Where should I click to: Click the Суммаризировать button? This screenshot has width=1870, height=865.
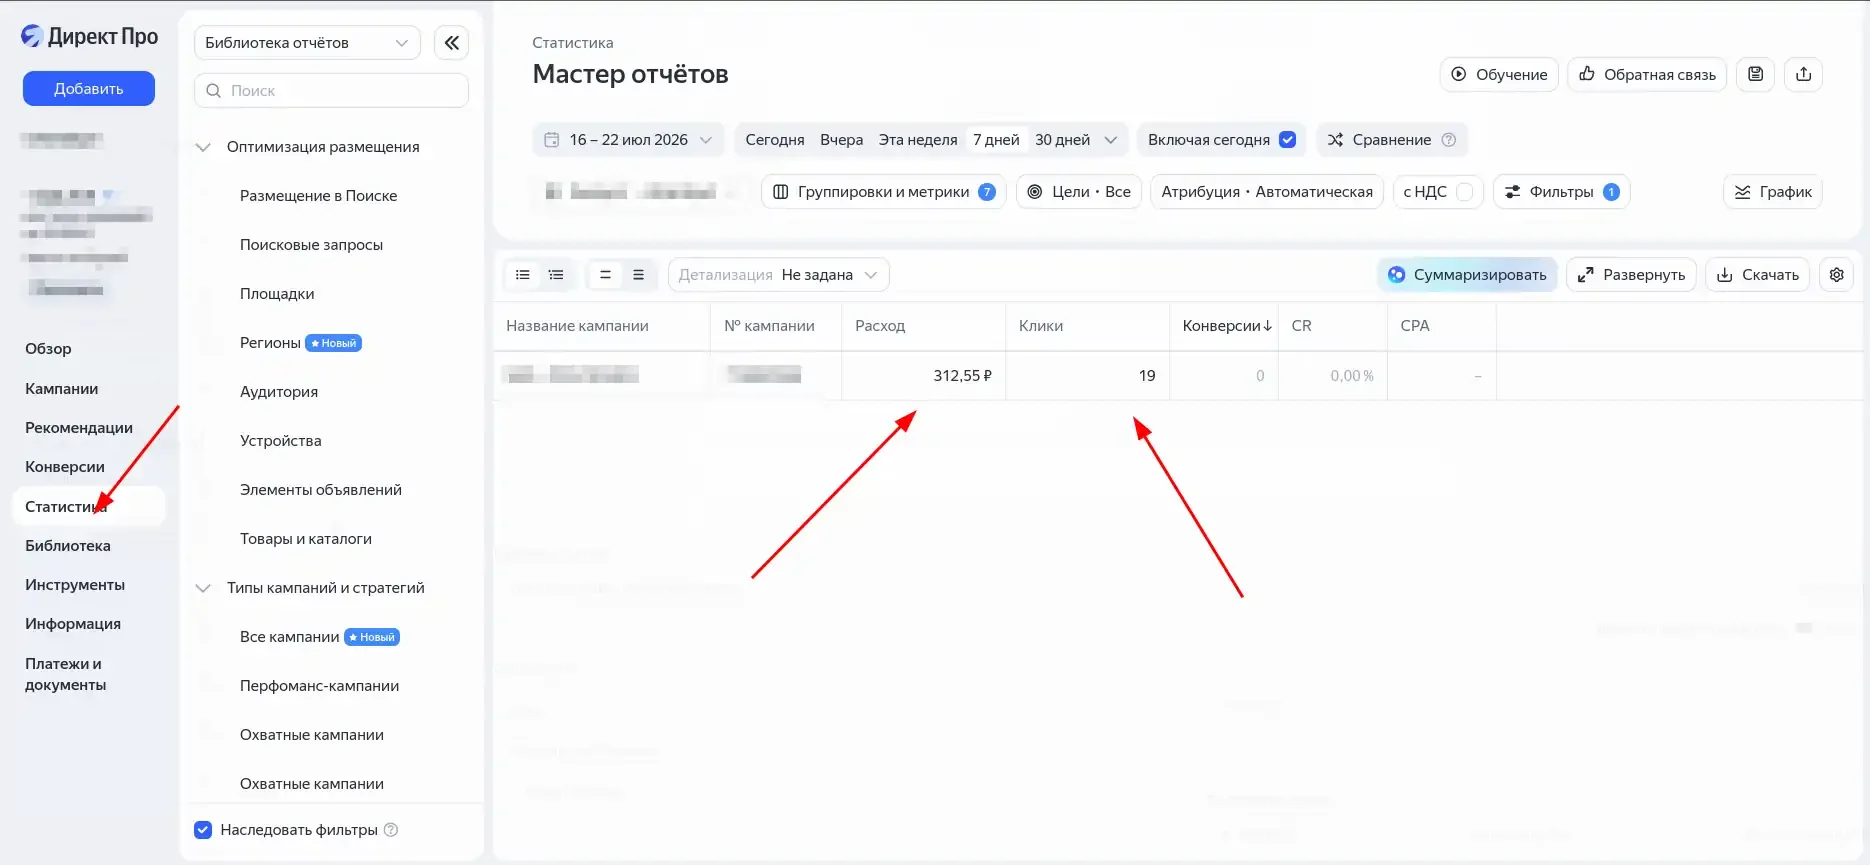click(1467, 275)
